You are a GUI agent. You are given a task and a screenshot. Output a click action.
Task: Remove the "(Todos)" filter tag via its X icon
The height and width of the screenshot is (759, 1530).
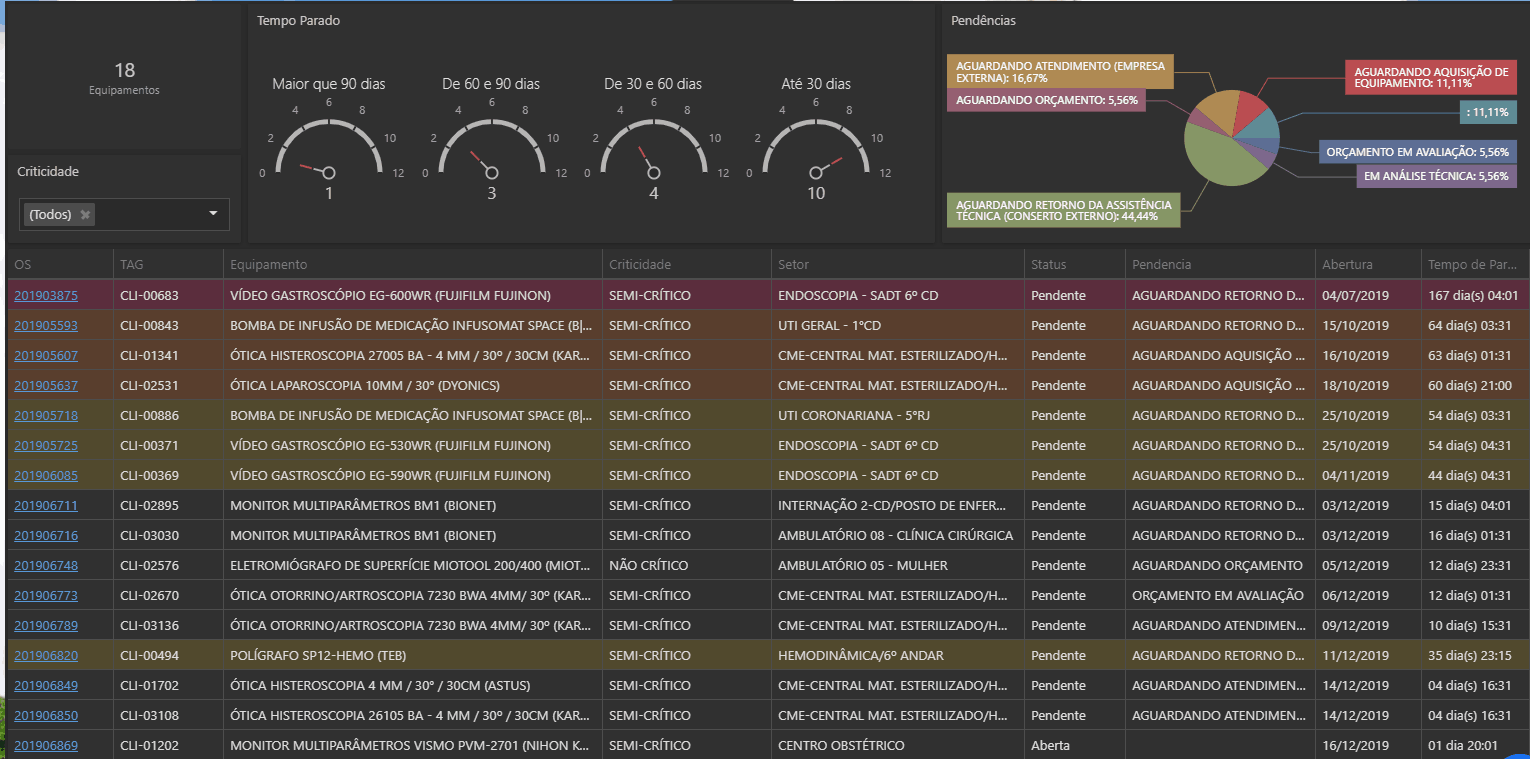[x=87, y=214]
